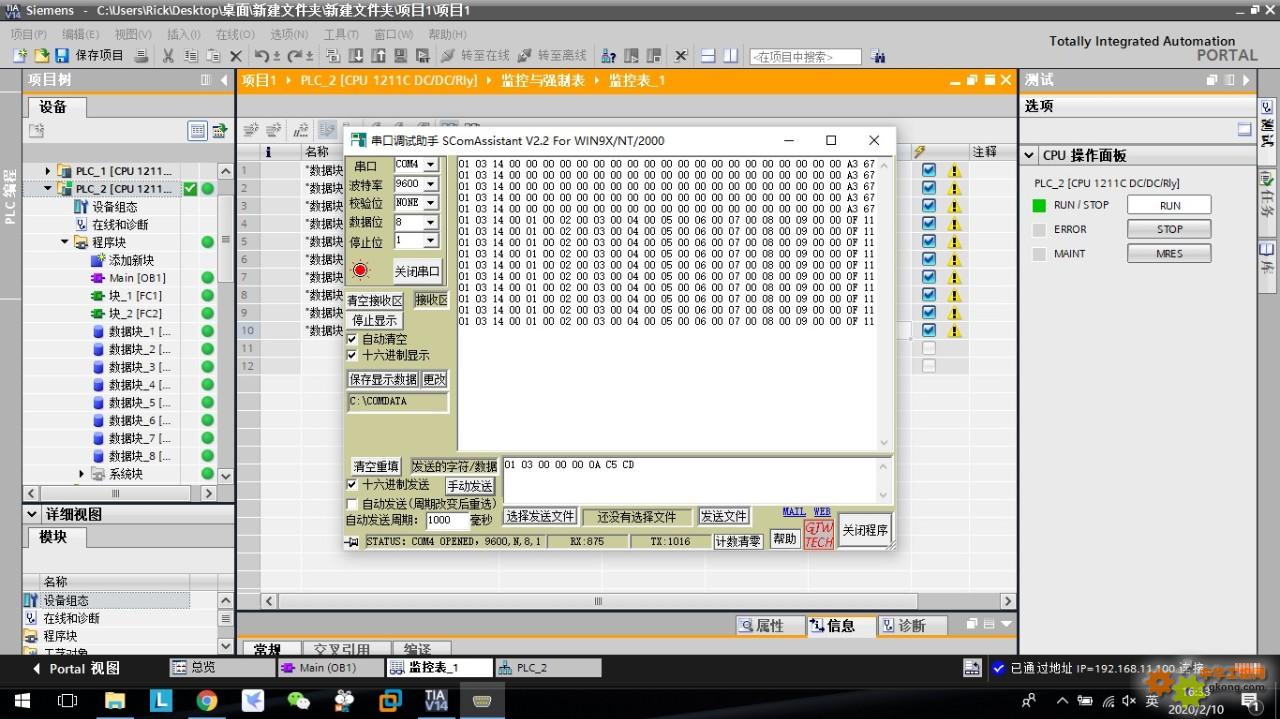Uncheck the row 5 checkbox in watch table
This screenshot has width=1280, height=719.
[929, 241]
